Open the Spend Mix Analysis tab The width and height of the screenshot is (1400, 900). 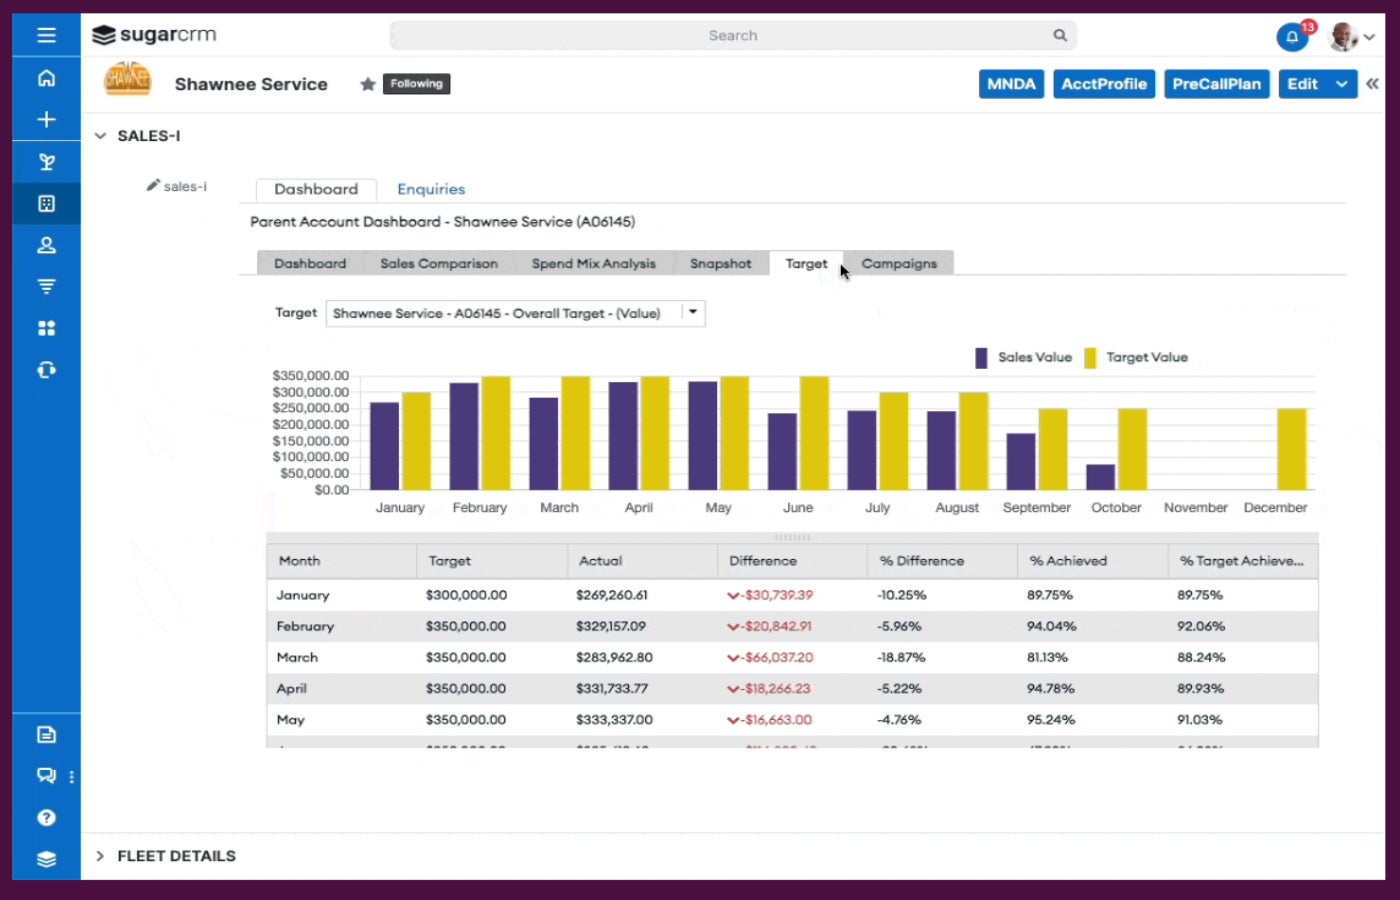[594, 263]
